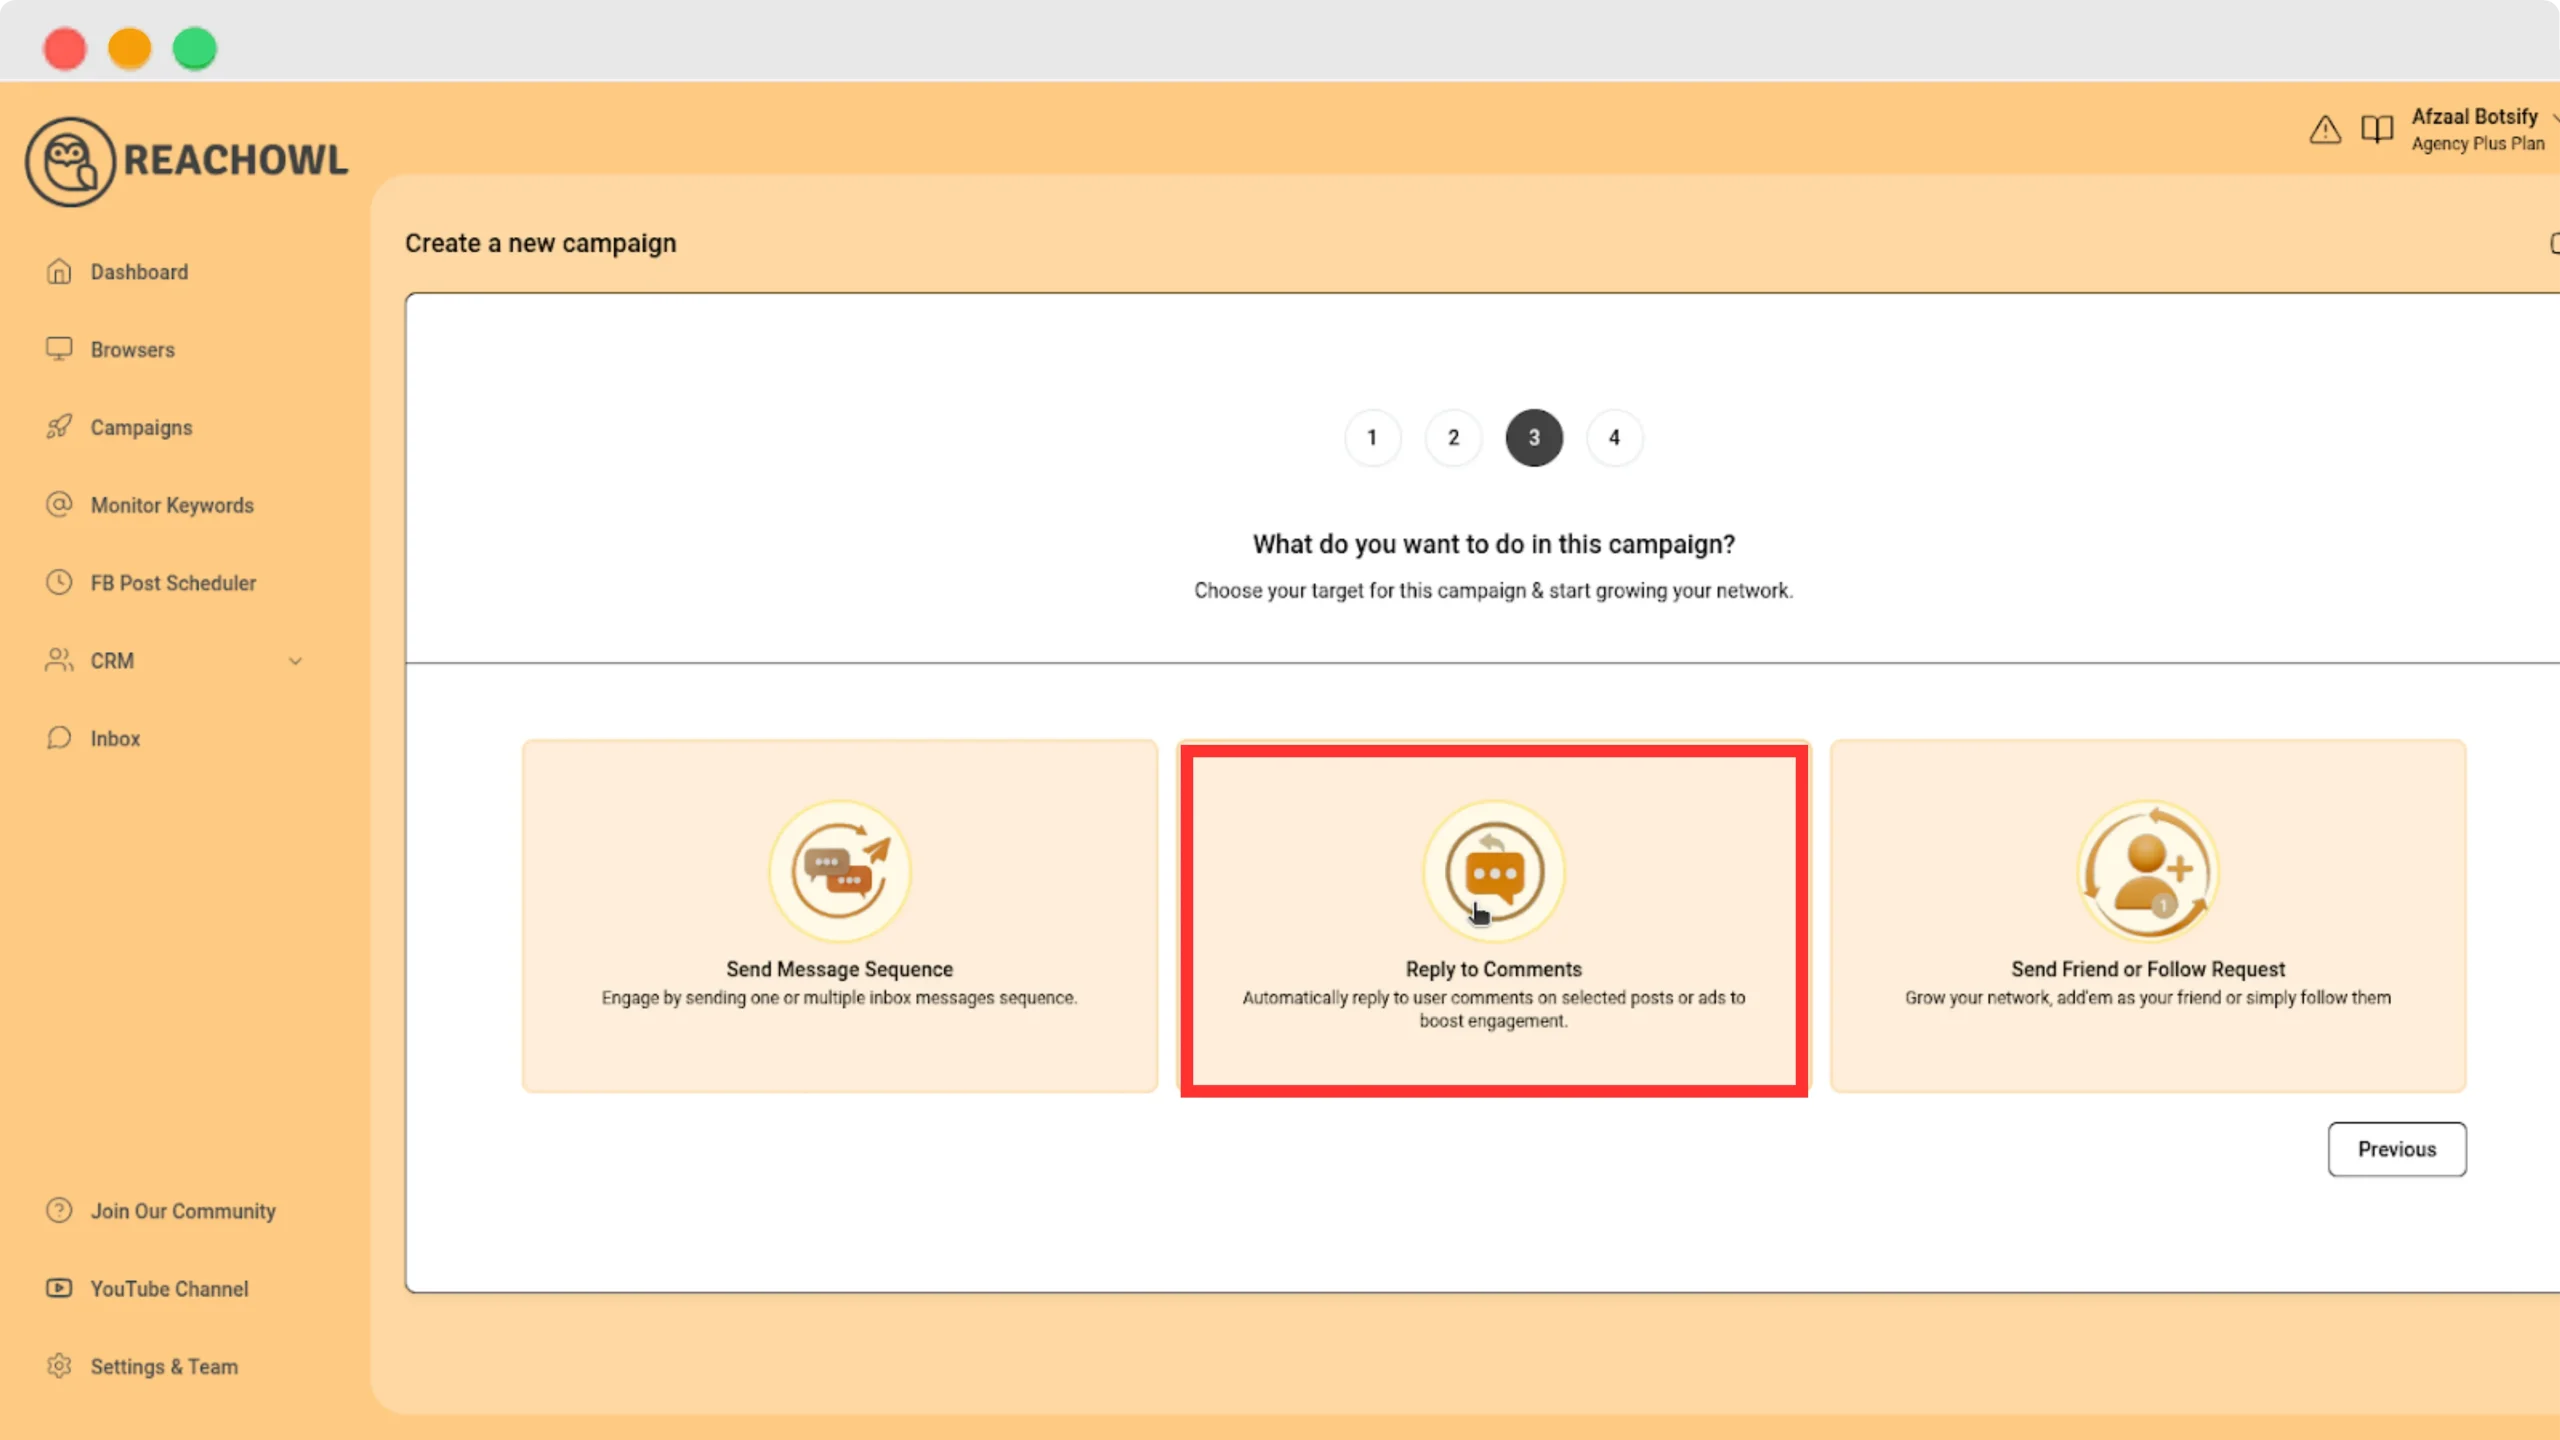
Task: Go to step 4 circle
Action: pos(1614,437)
